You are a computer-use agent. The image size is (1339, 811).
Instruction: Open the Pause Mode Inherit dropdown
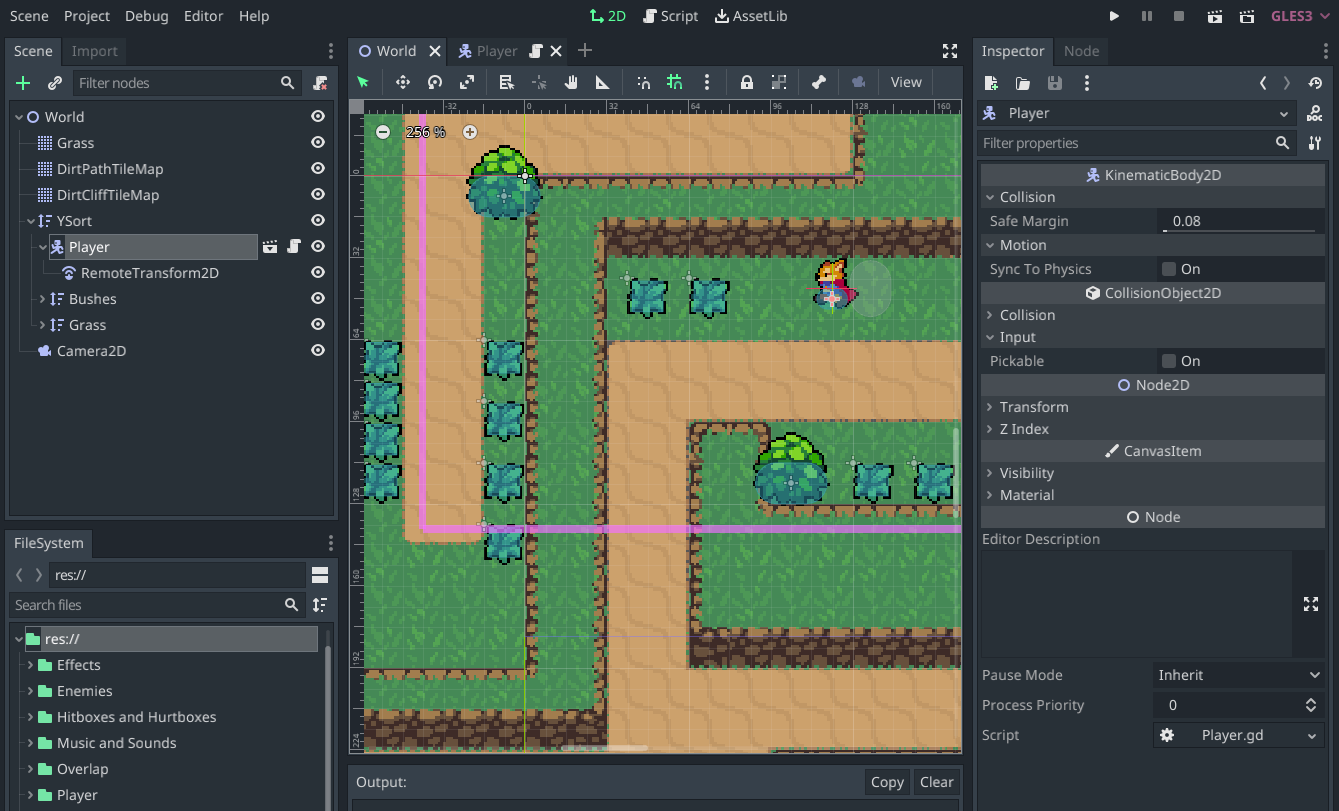(x=1239, y=675)
